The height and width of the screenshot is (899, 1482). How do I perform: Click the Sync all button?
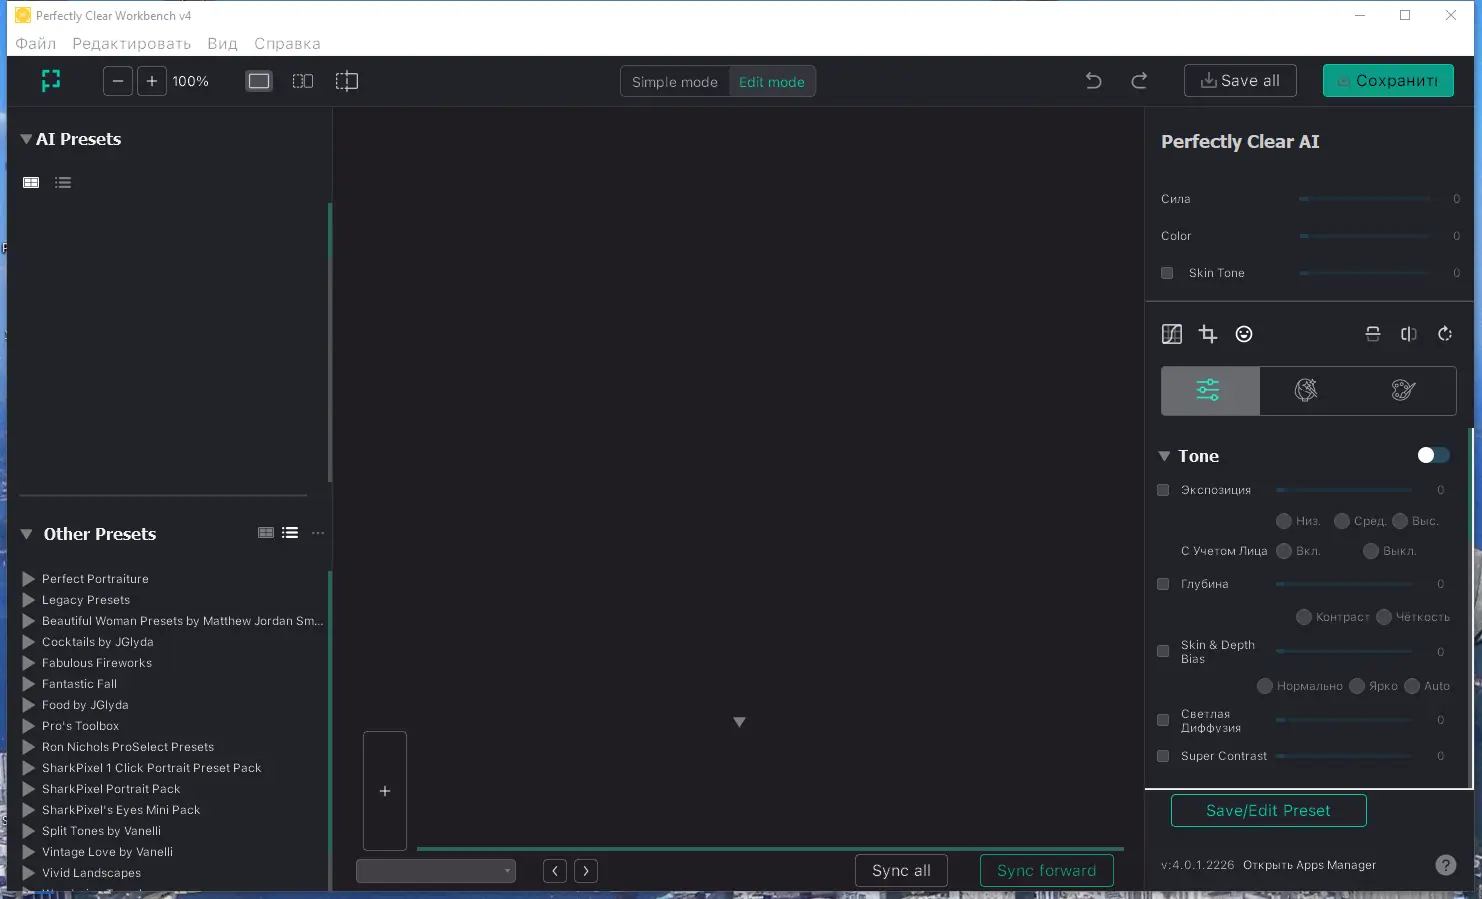pos(901,871)
